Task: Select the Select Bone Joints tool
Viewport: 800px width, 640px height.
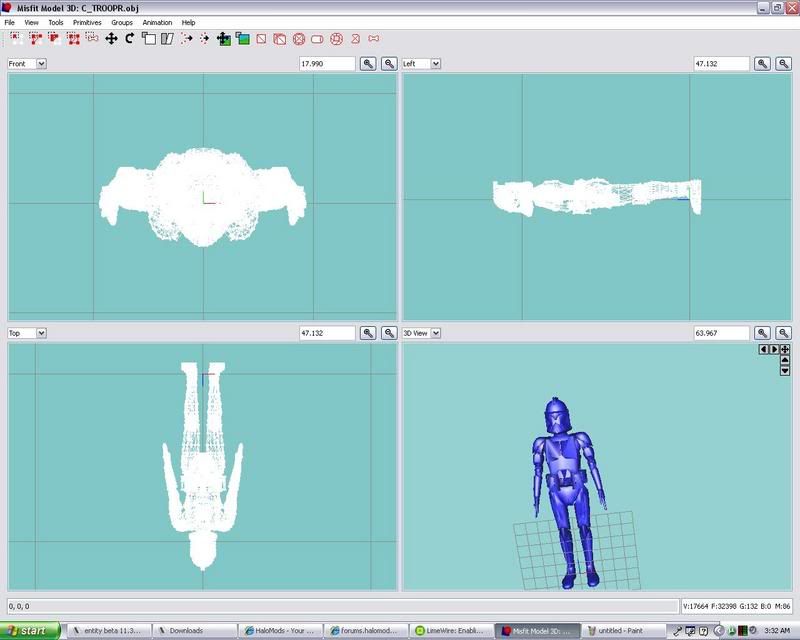Action: click(92, 38)
